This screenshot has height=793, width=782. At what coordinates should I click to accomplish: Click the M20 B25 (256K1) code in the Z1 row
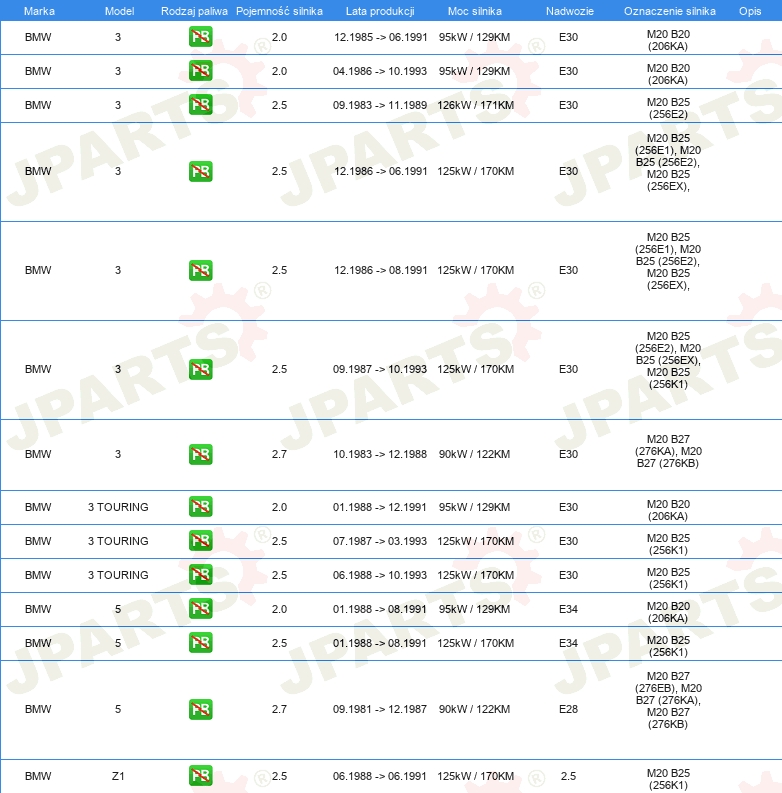[668, 779]
